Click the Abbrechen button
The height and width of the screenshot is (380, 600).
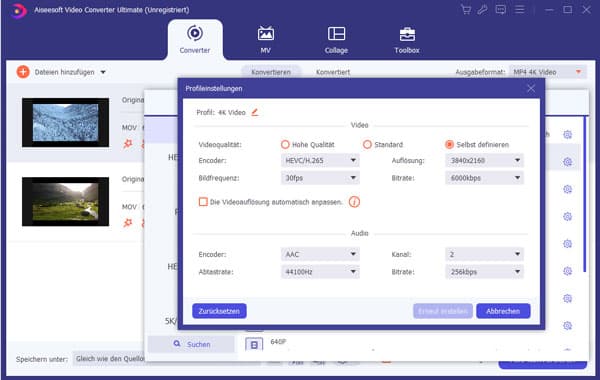[x=503, y=311]
